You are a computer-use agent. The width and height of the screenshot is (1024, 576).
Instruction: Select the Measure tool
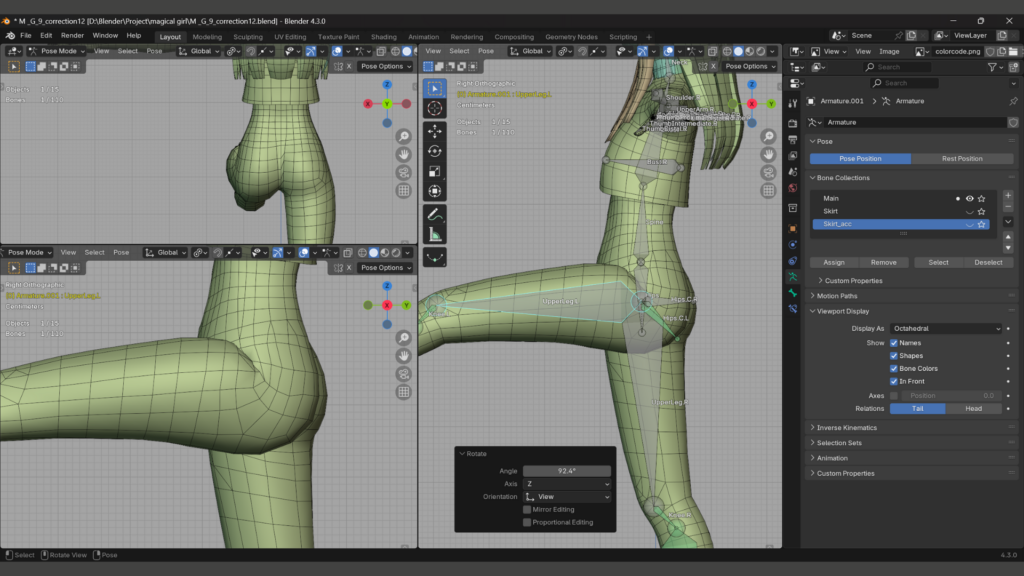coord(435,234)
